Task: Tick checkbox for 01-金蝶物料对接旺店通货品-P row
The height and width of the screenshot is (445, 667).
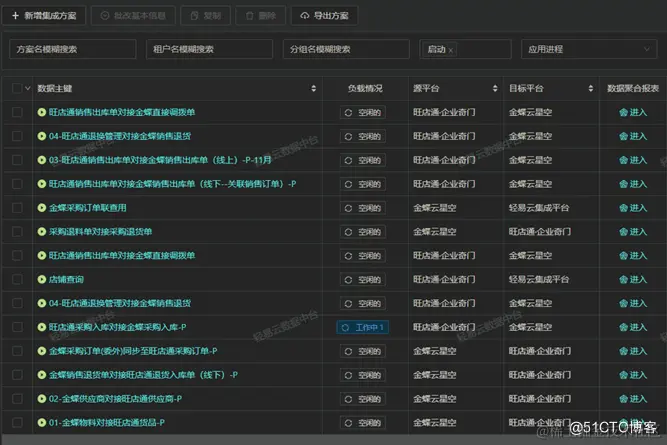Action: (17, 422)
